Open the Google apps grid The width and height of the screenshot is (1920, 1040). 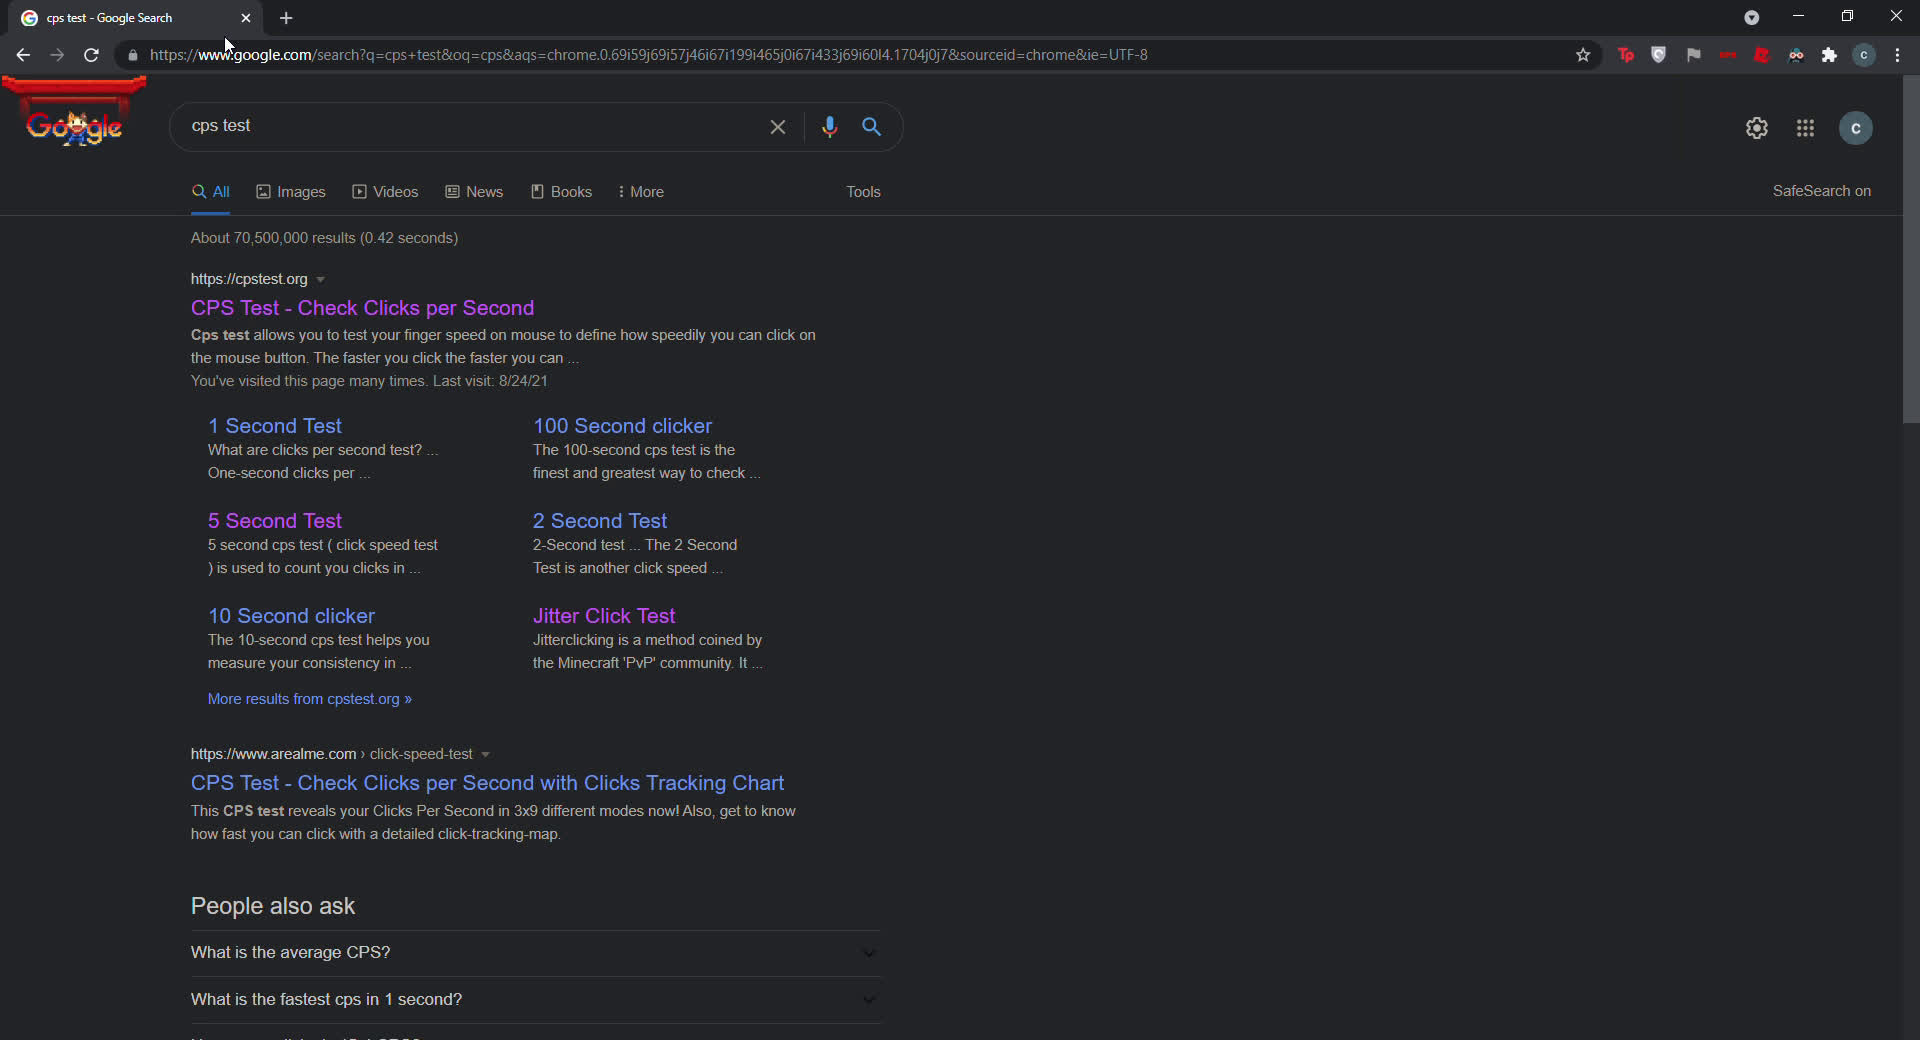(1805, 128)
